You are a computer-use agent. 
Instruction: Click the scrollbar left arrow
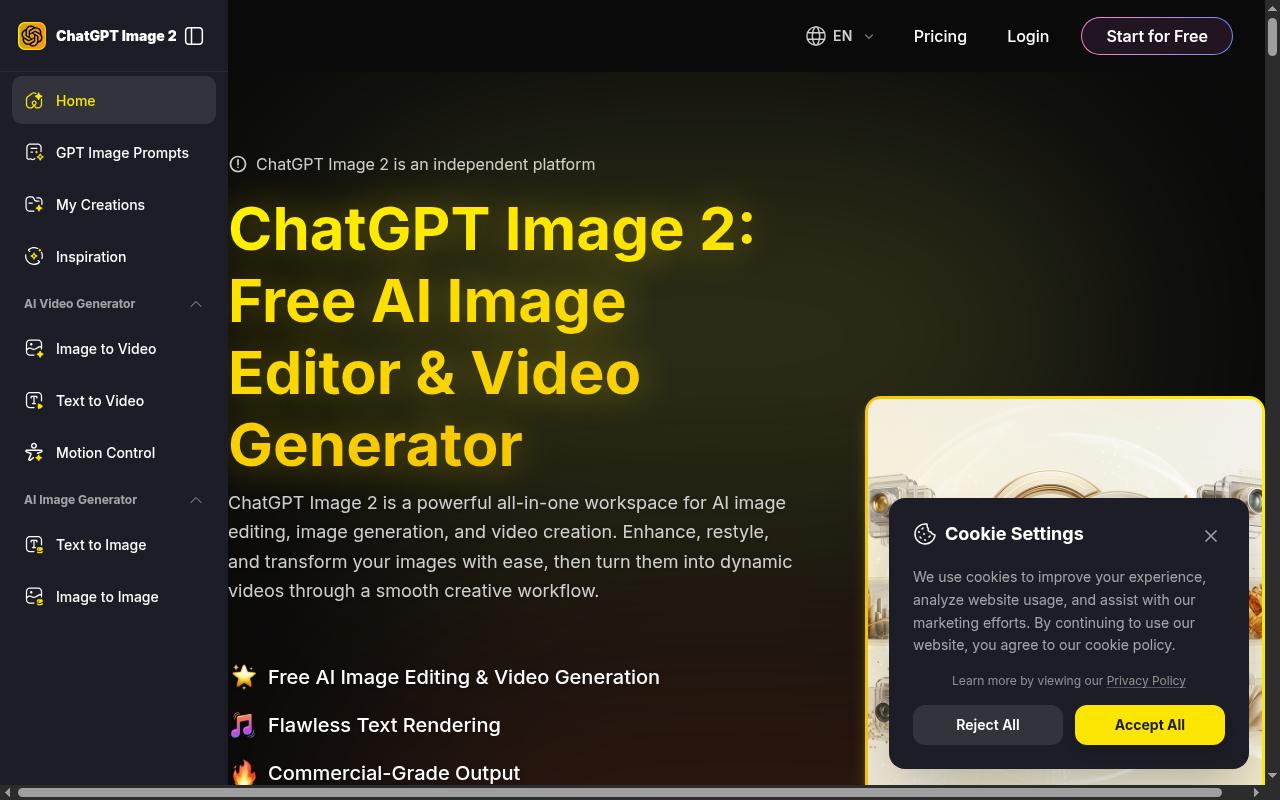pos(8,793)
